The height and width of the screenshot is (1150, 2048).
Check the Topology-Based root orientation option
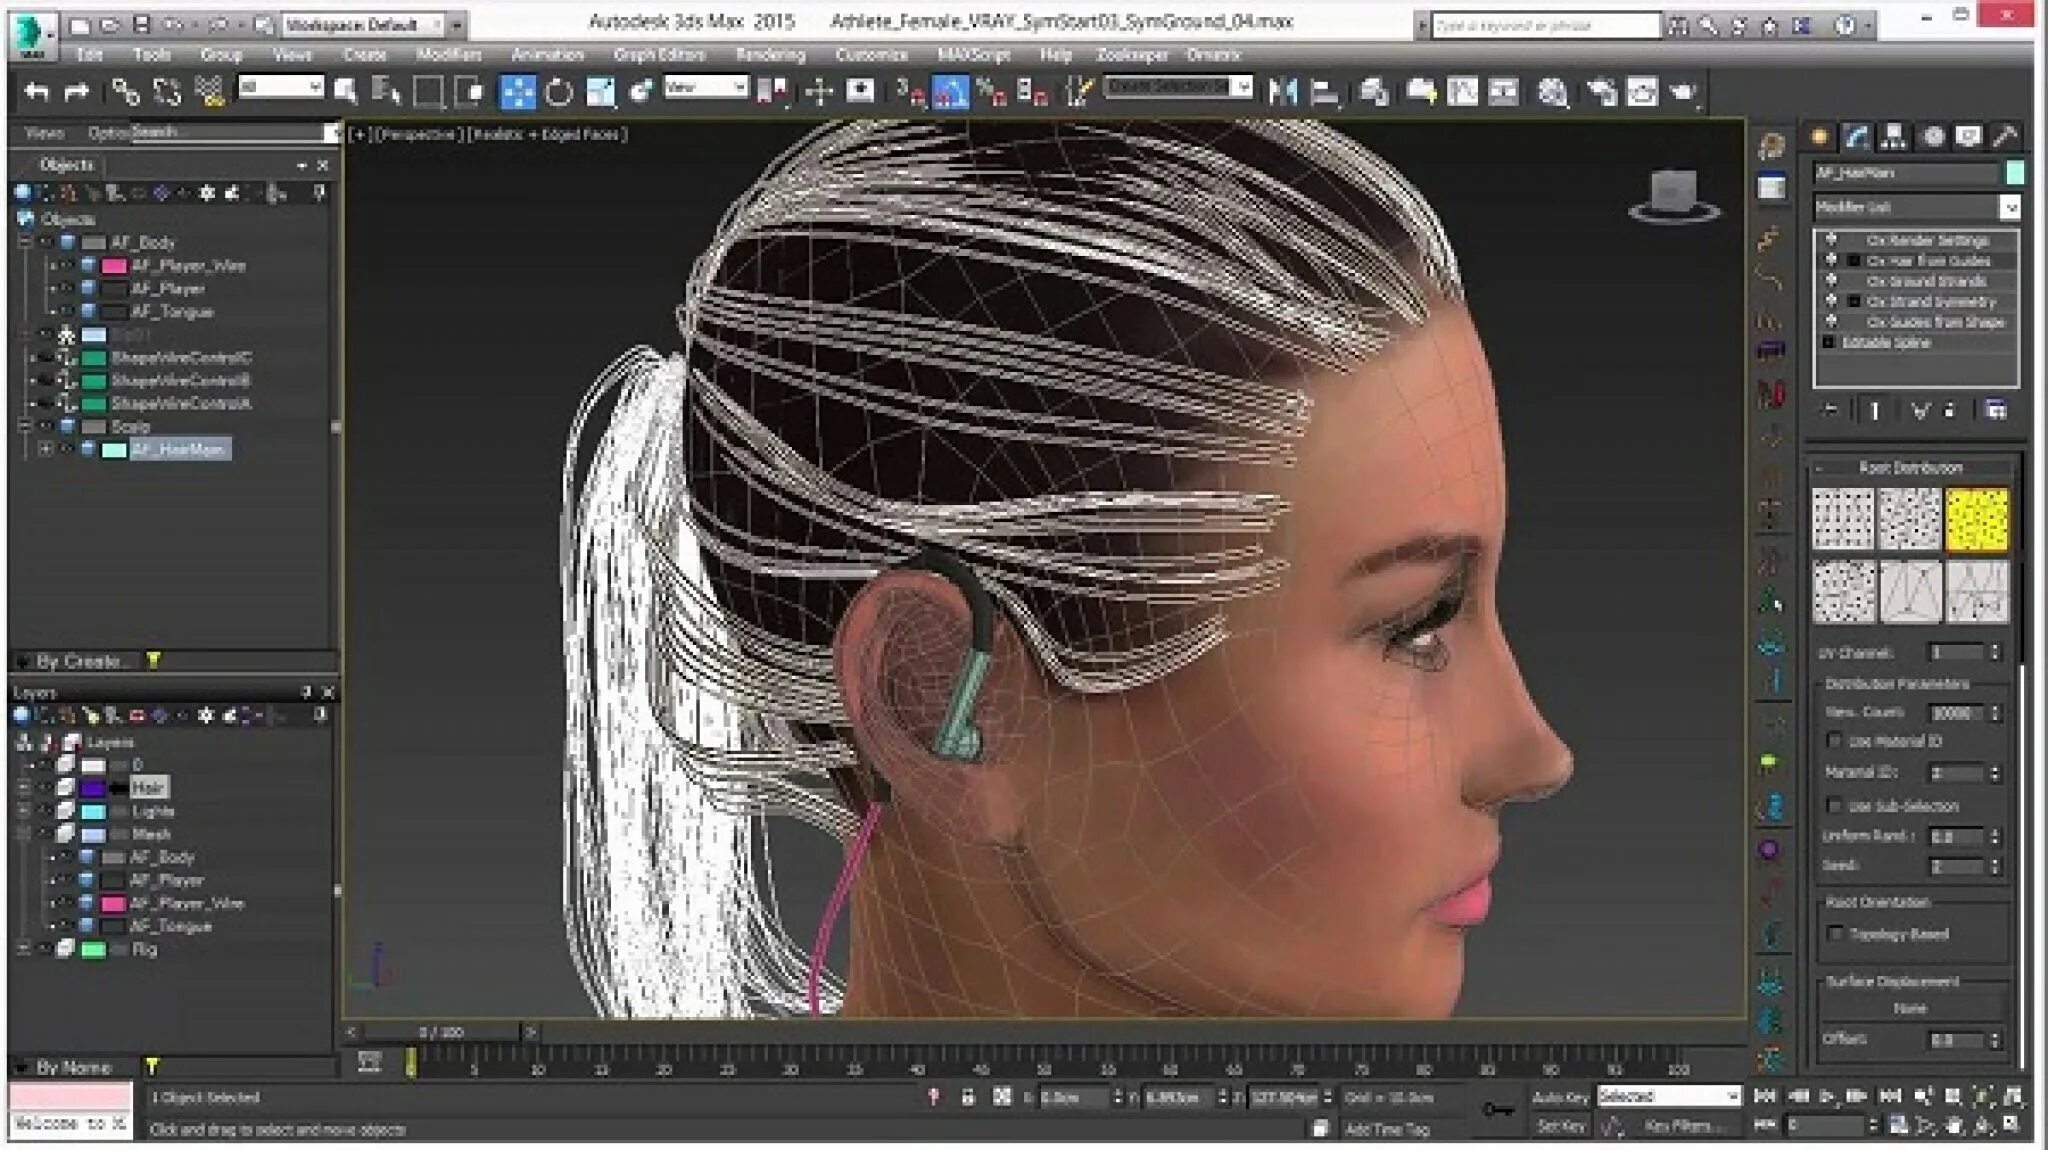point(1834,933)
